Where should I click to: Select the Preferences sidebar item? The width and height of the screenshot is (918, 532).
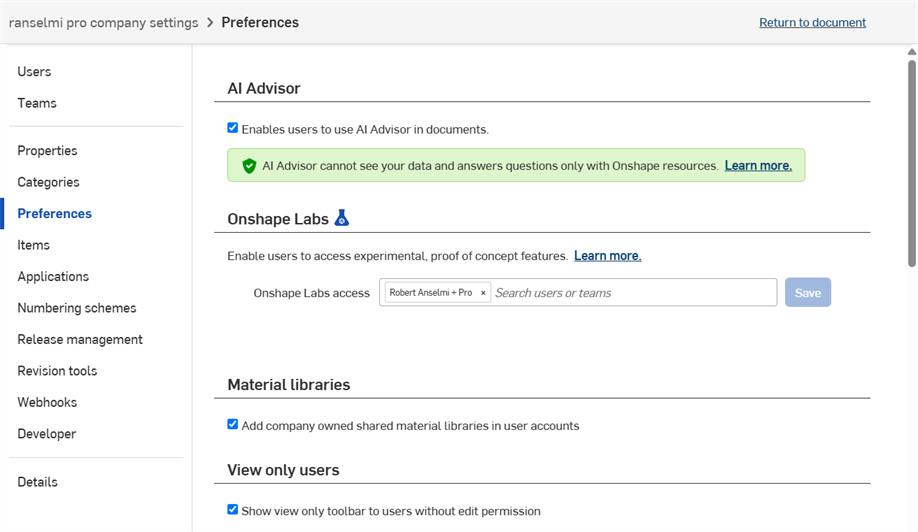tap(54, 214)
